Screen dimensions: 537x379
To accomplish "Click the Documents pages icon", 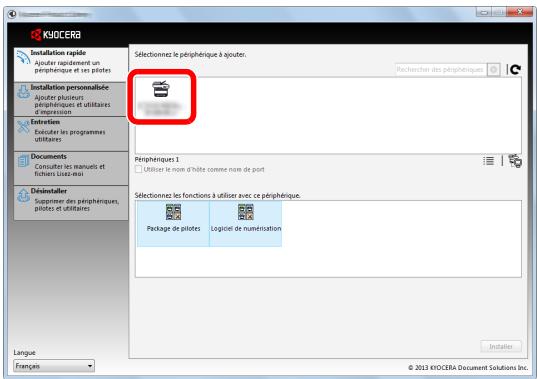I will 23,161.
